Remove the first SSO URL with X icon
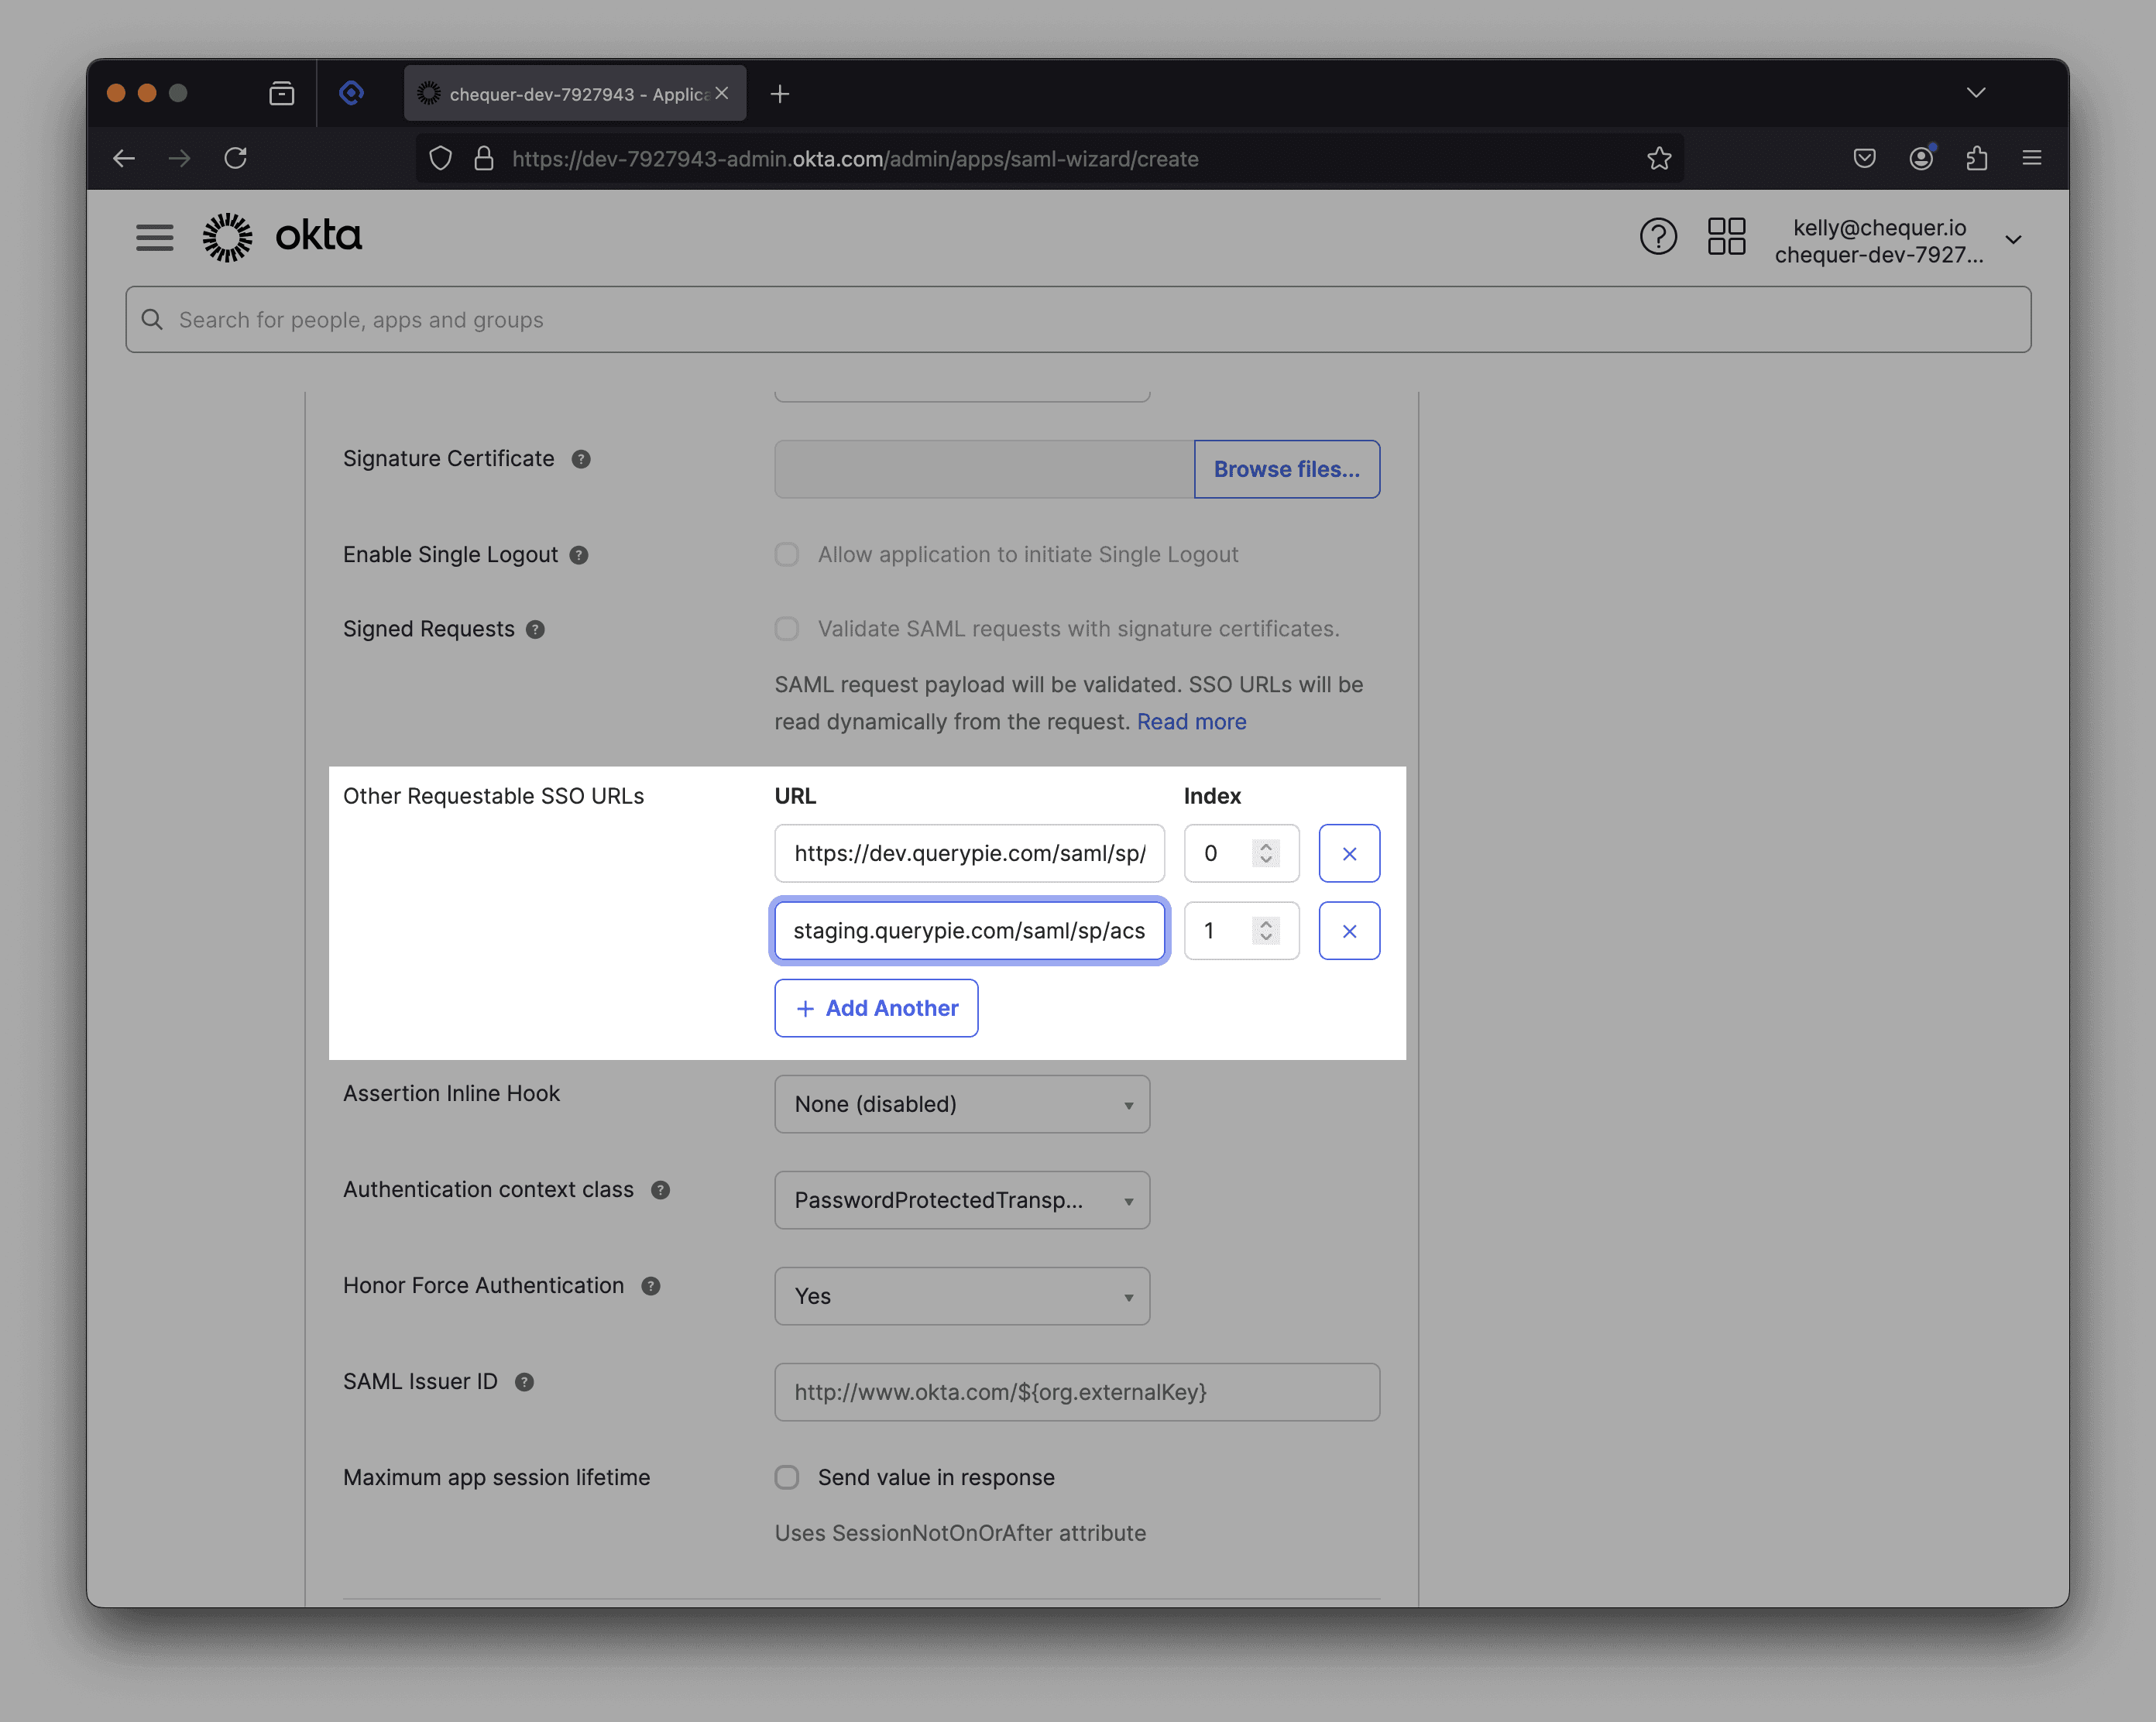Screen dimensions: 2156x1722 (1349, 853)
